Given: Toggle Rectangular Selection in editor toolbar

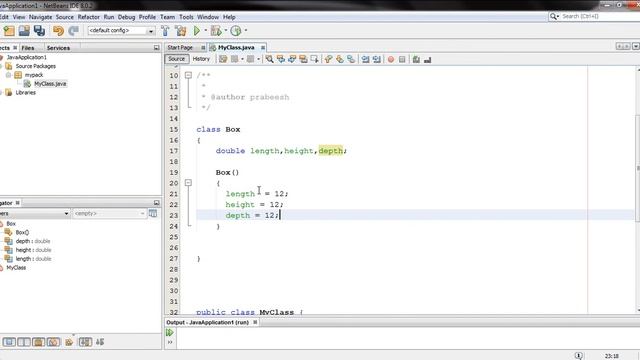Looking at the screenshot, I should coord(314,59).
